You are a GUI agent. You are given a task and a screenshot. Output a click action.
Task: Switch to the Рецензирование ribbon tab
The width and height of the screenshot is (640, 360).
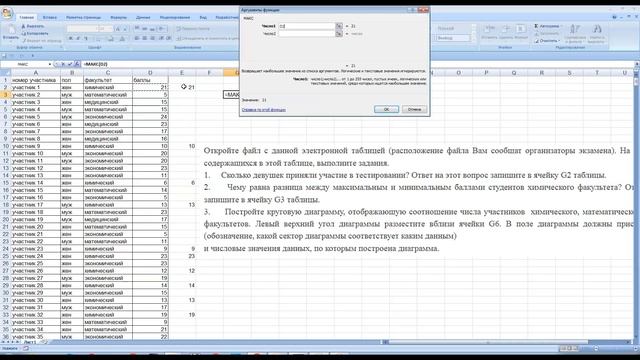click(x=175, y=18)
